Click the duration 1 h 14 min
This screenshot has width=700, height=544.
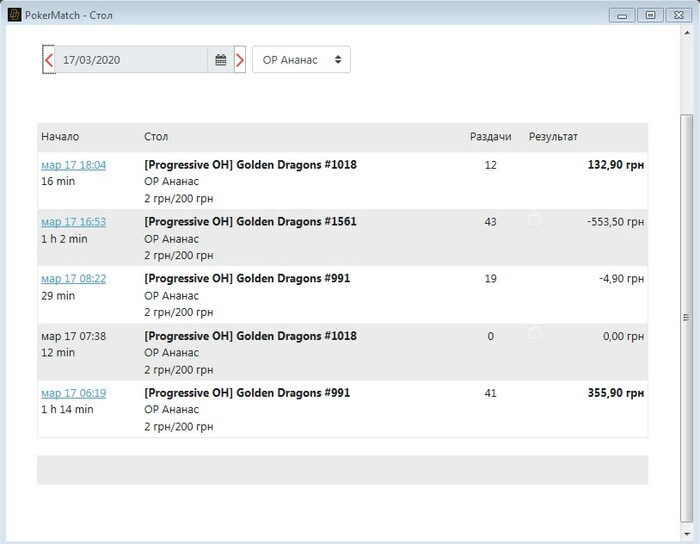tap(67, 409)
